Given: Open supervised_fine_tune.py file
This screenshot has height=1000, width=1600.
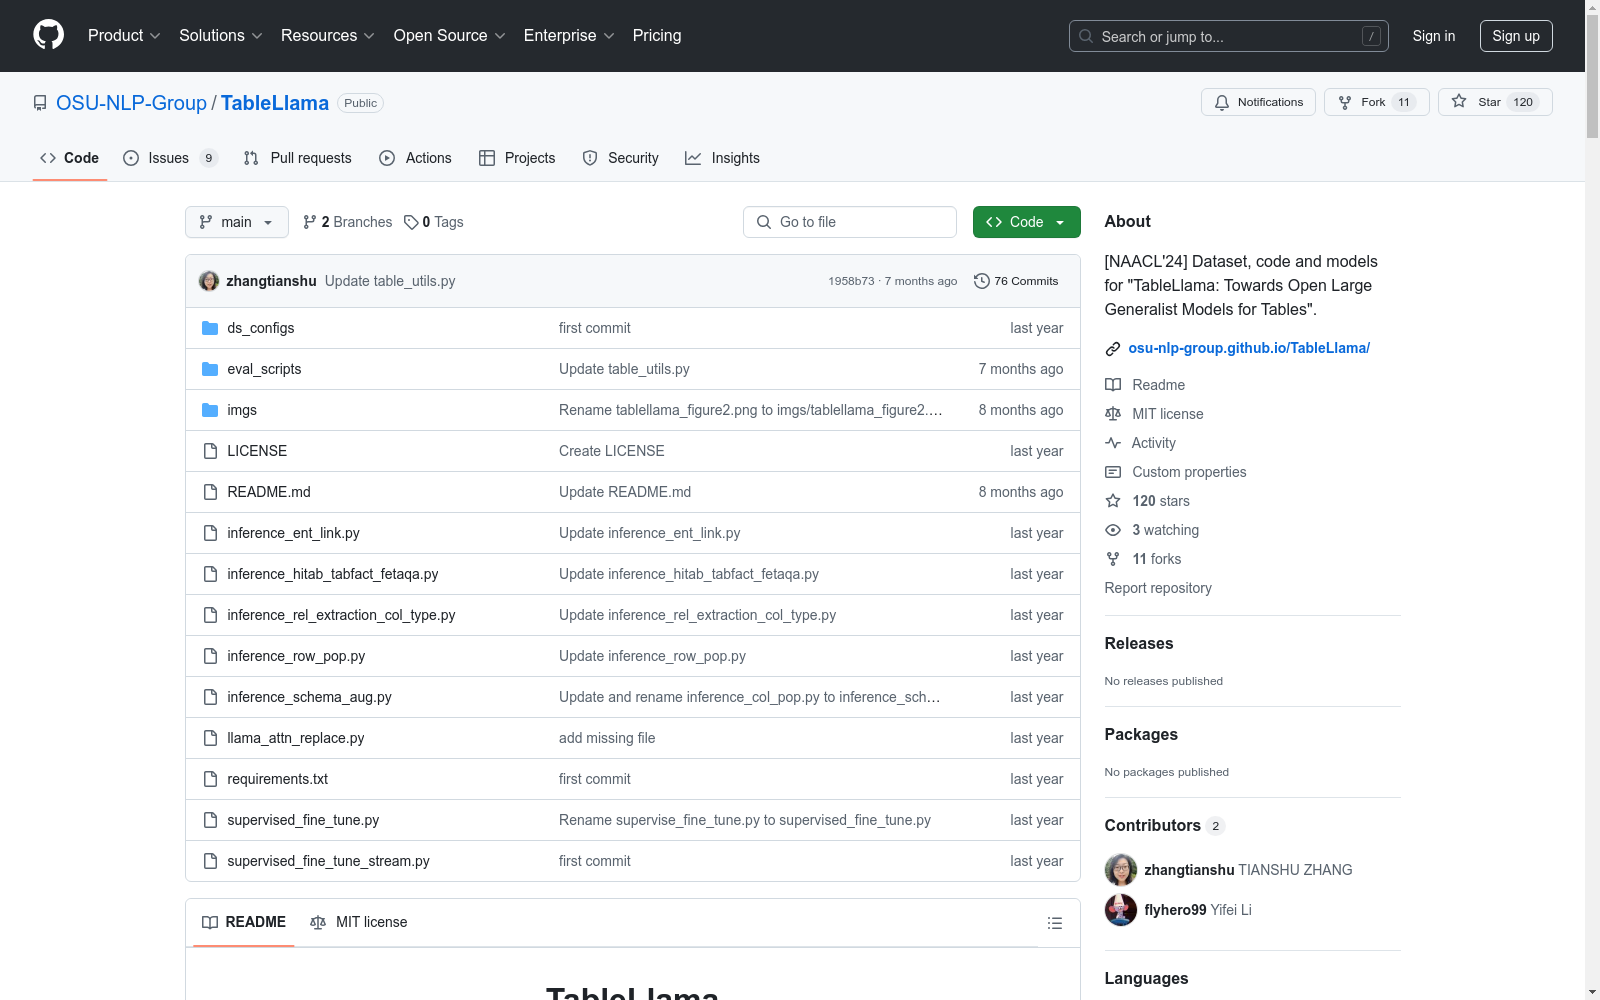Looking at the screenshot, I should click(x=303, y=820).
